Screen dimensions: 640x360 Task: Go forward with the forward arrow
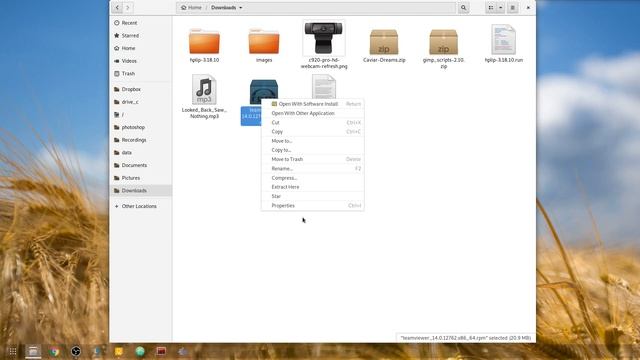(128, 8)
